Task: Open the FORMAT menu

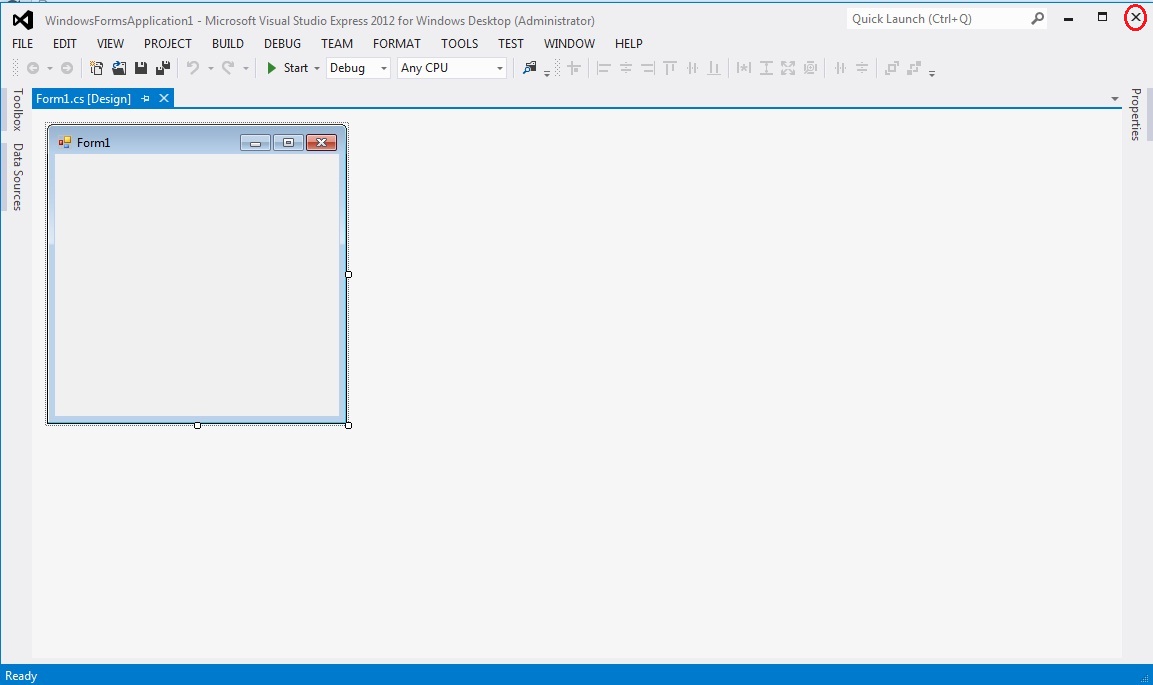Action: pyautogui.click(x=396, y=43)
